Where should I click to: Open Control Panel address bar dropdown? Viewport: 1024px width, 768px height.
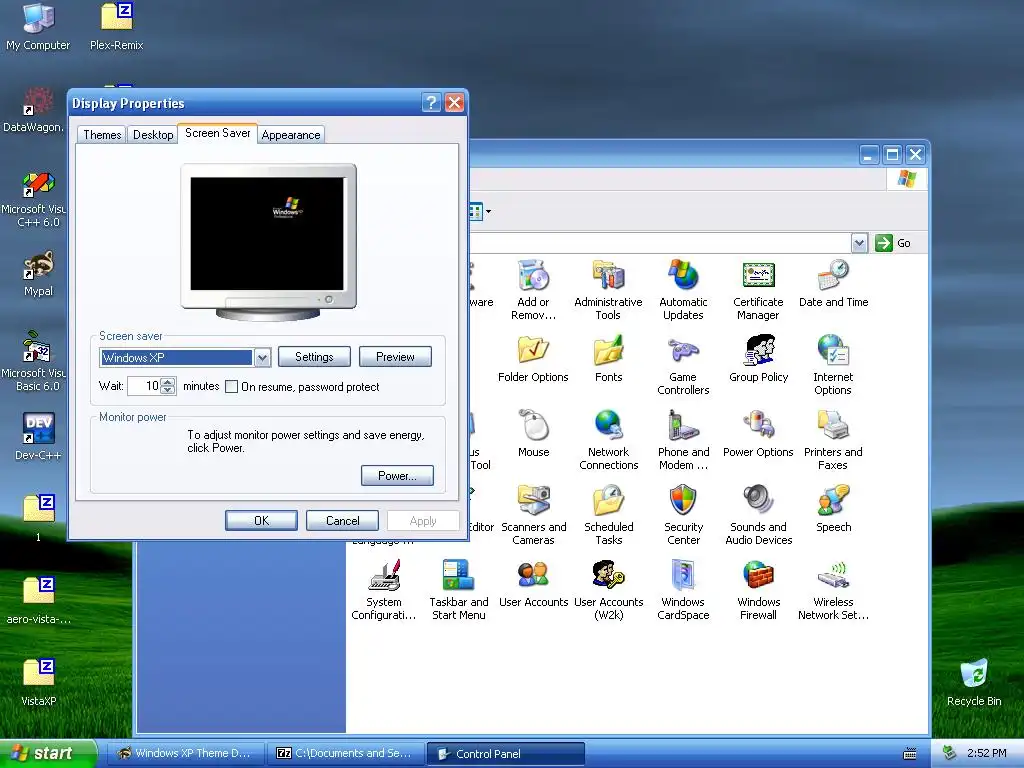click(859, 243)
